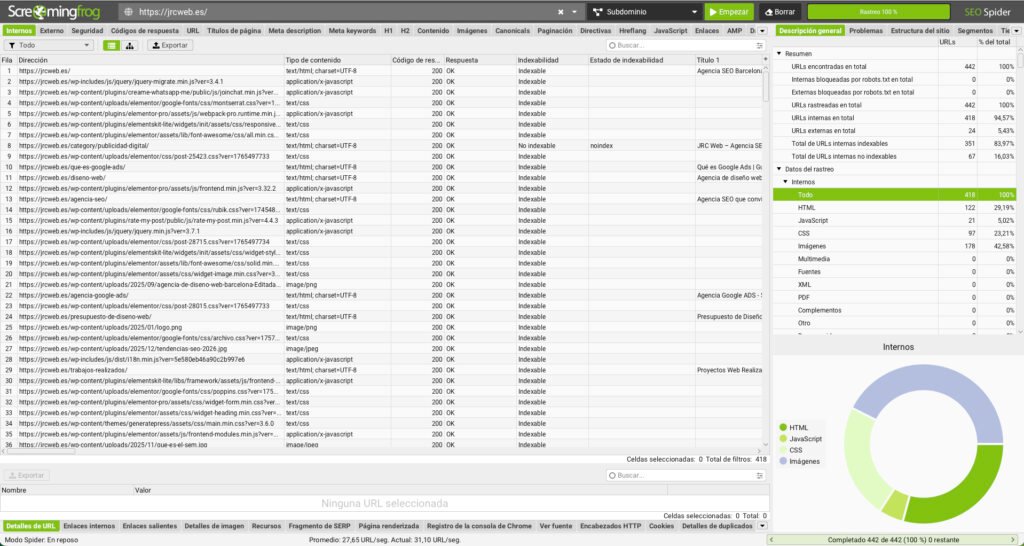Sort by the Dirección column header
The height and width of the screenshot is (546, 1024).
(150, 60)
